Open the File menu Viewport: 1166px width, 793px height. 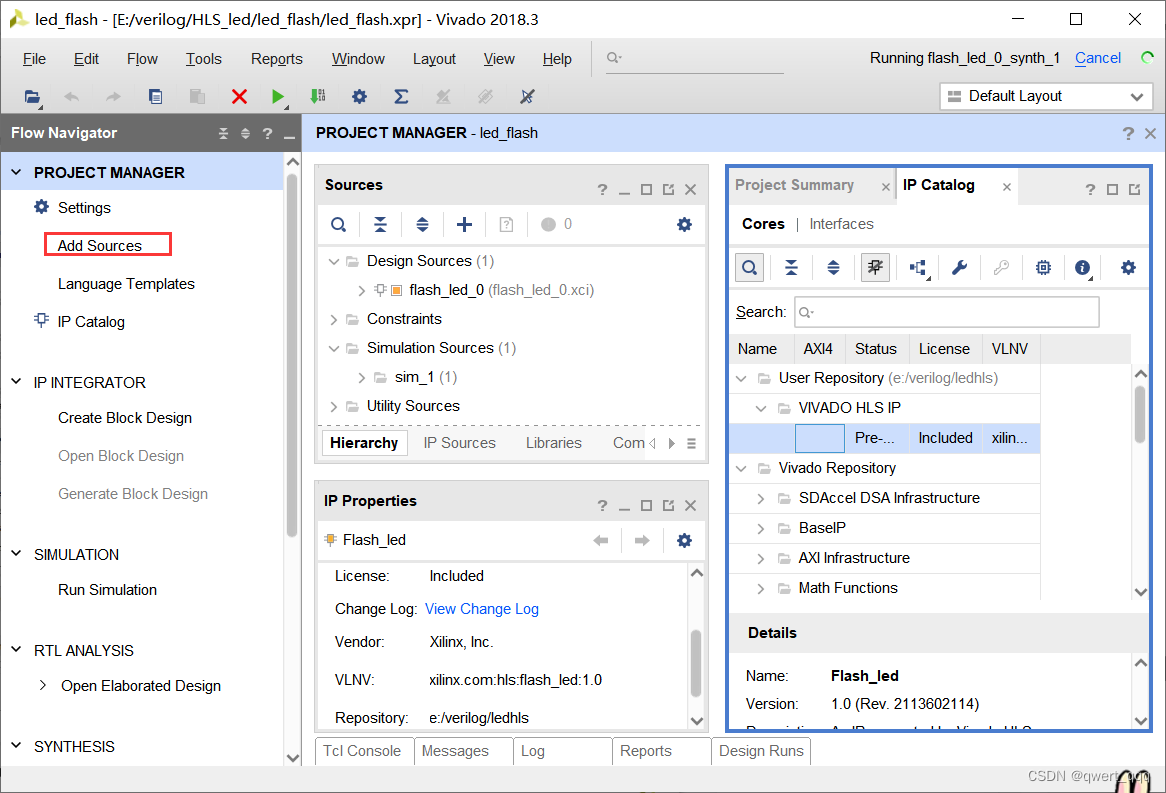(x=34, y=59)
